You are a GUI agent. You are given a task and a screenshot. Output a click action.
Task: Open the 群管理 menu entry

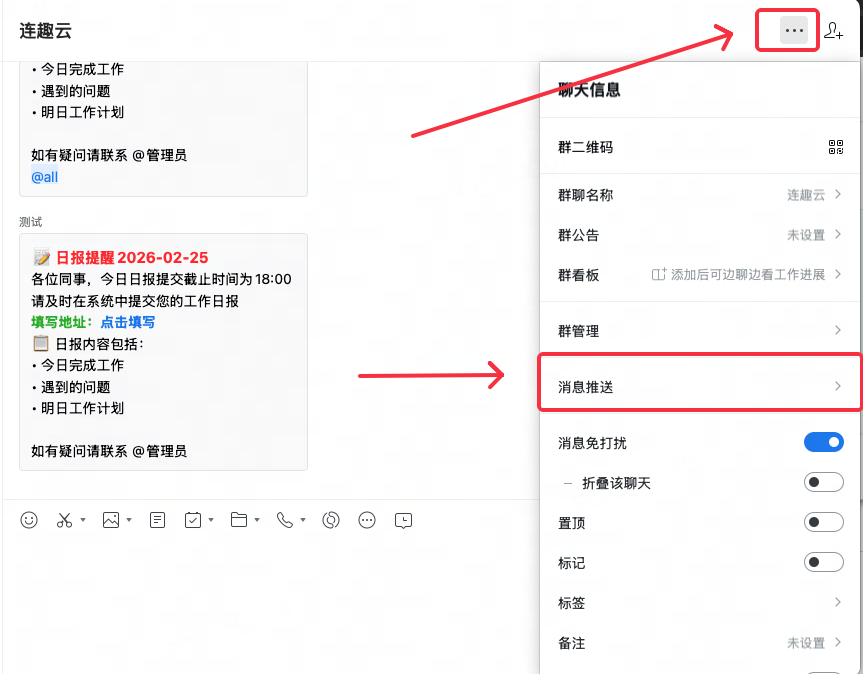[699, 330]
